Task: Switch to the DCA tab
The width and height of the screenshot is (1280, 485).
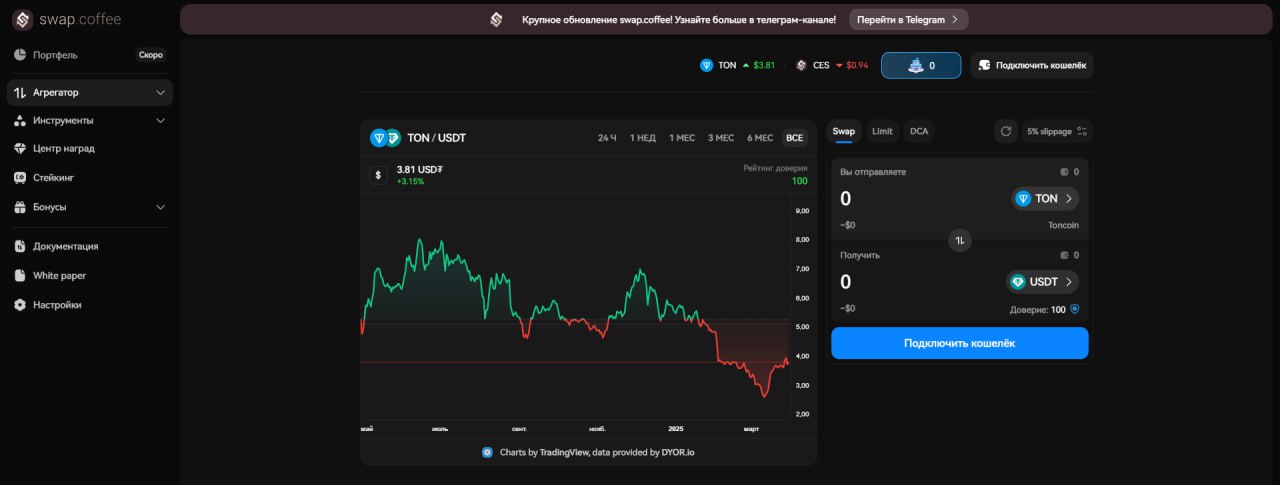Action: pos(918,131)
